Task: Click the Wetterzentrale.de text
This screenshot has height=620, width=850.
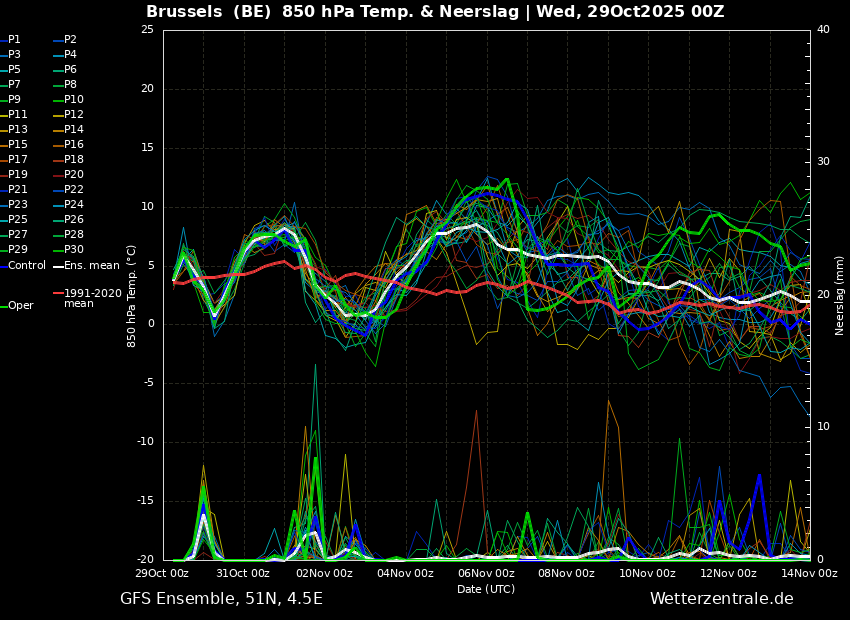Action: [x=722, y=599]
